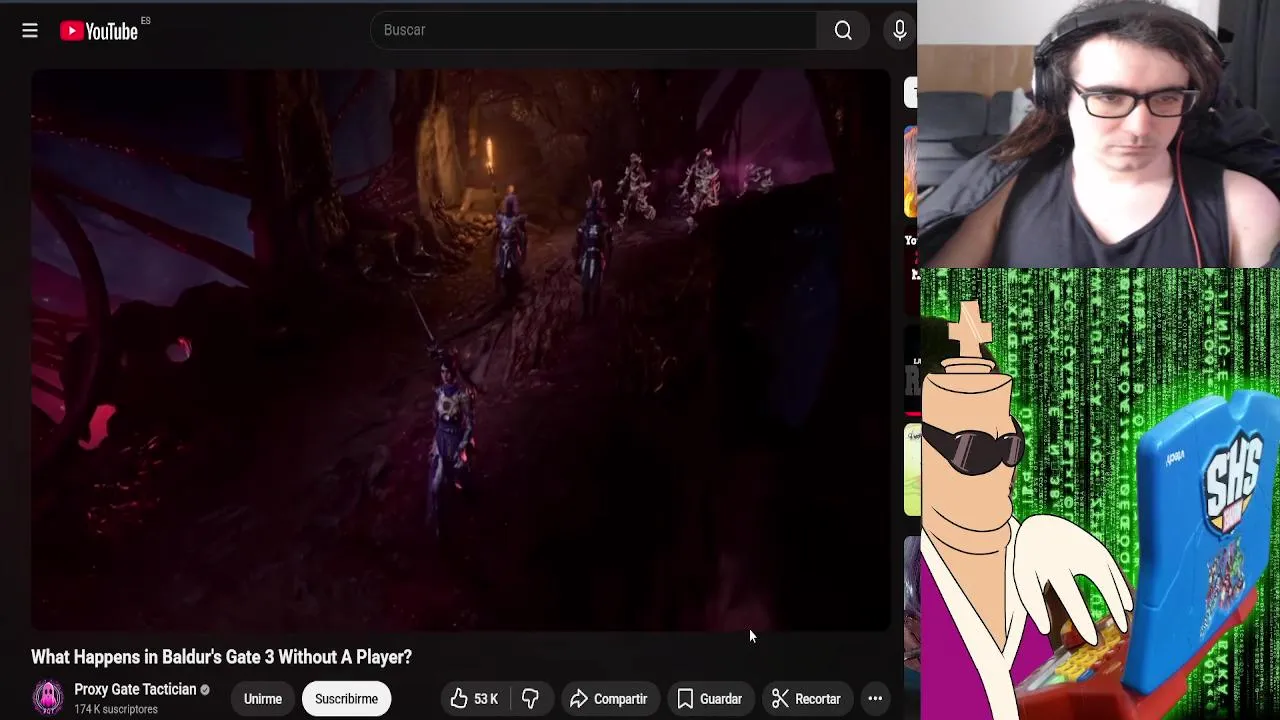Clip the video with Recortar
1280x720 pixels.
pos(806,699)
